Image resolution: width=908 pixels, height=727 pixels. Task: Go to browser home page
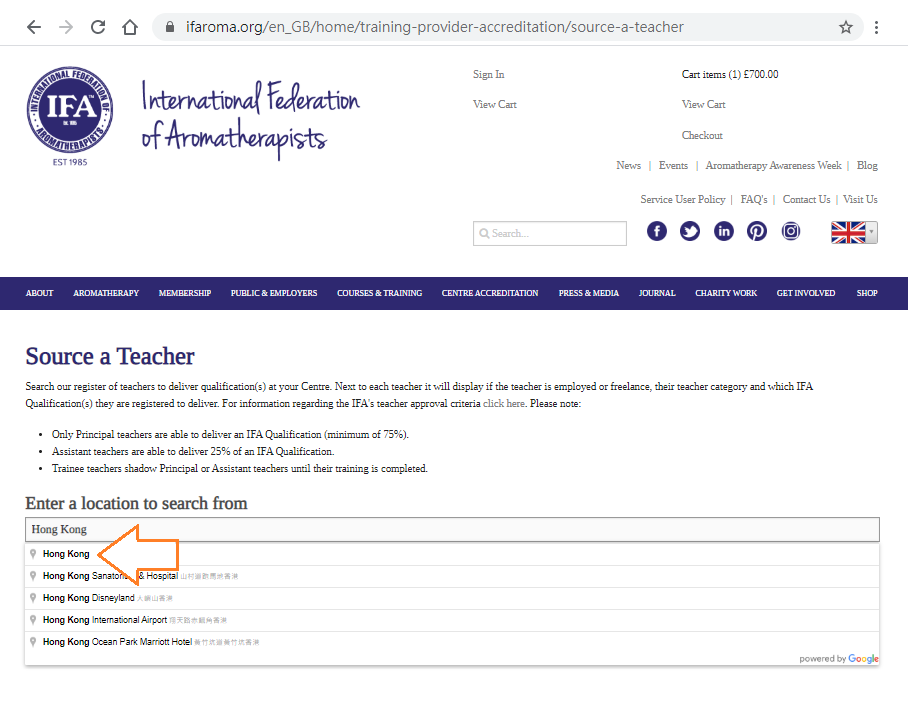click(x=130, y=27)
